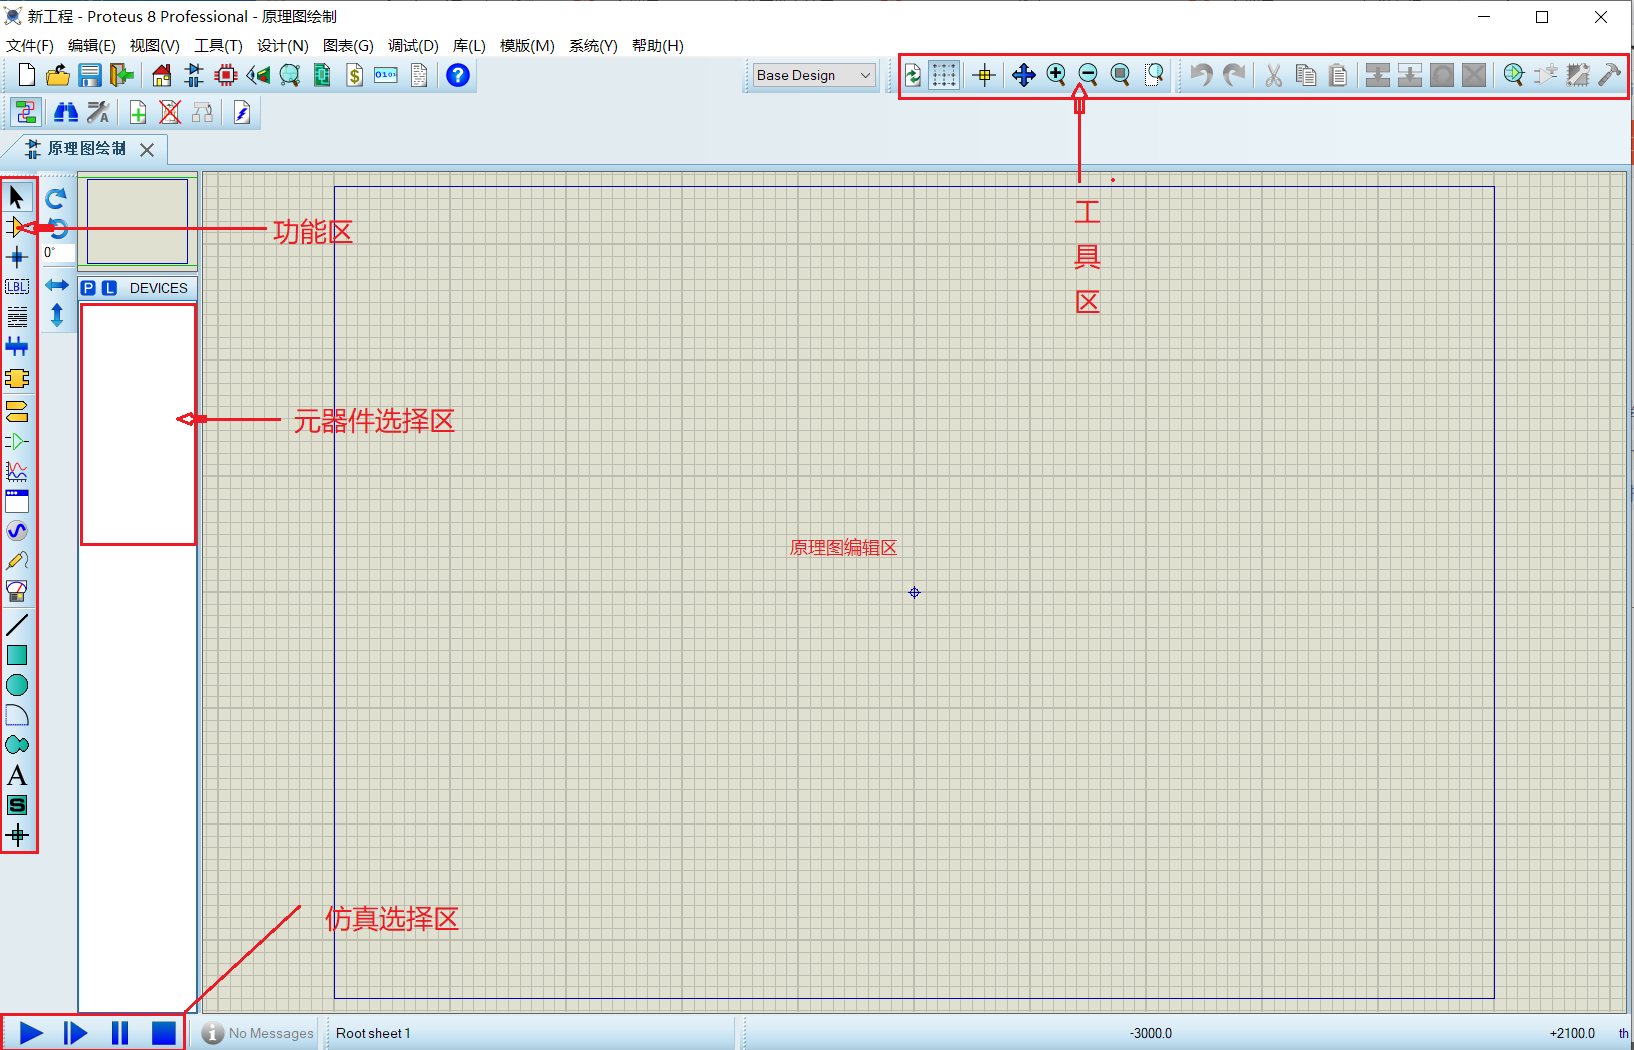Click the overview preview thumbnail
Image resolution: width=1634 pixels, height=1050 pixels.
138,221
